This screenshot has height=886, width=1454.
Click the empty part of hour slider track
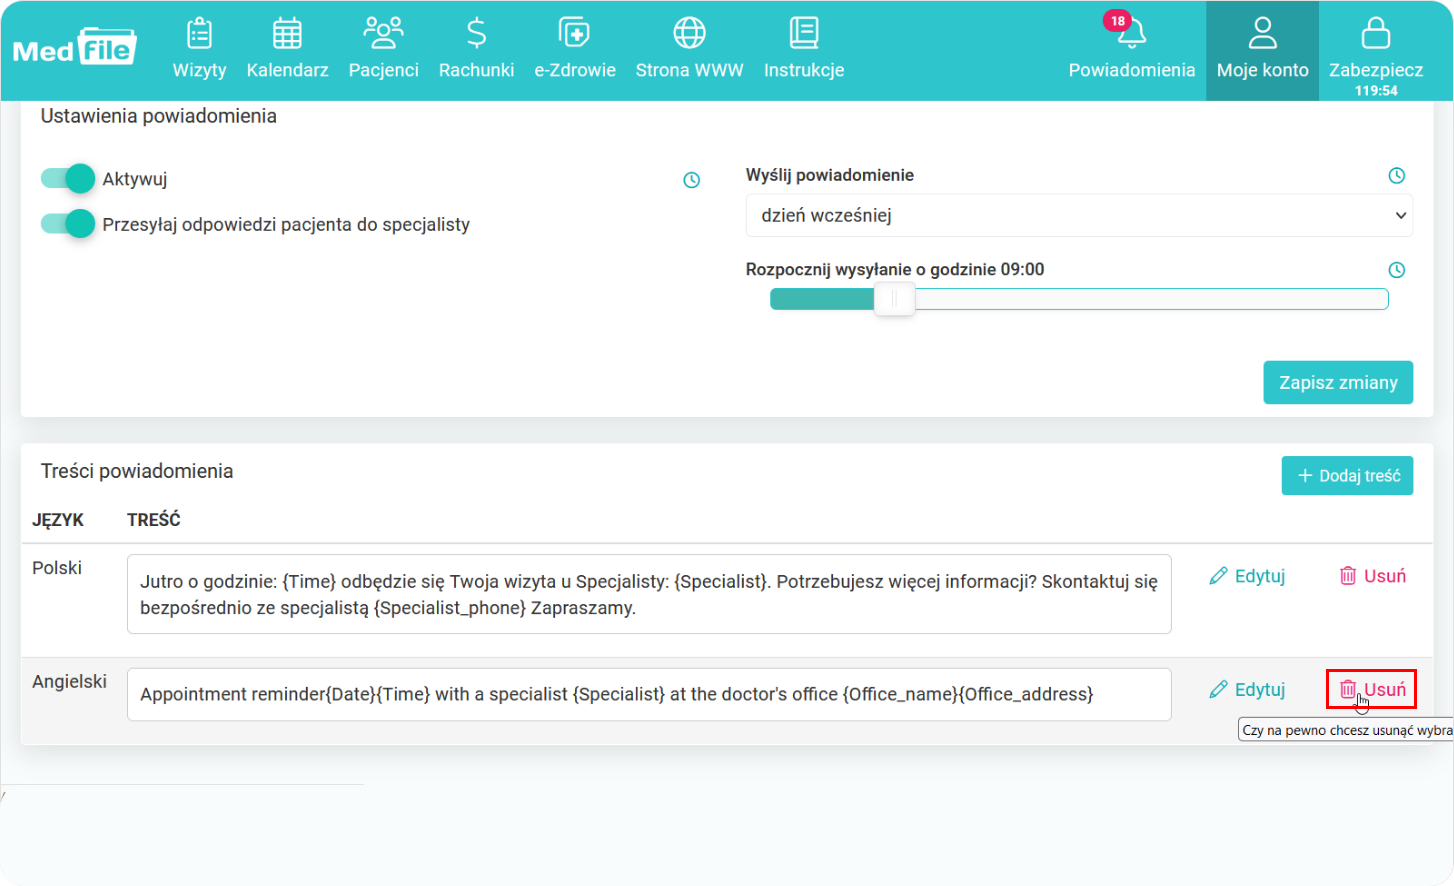[x=1150, y=299]
